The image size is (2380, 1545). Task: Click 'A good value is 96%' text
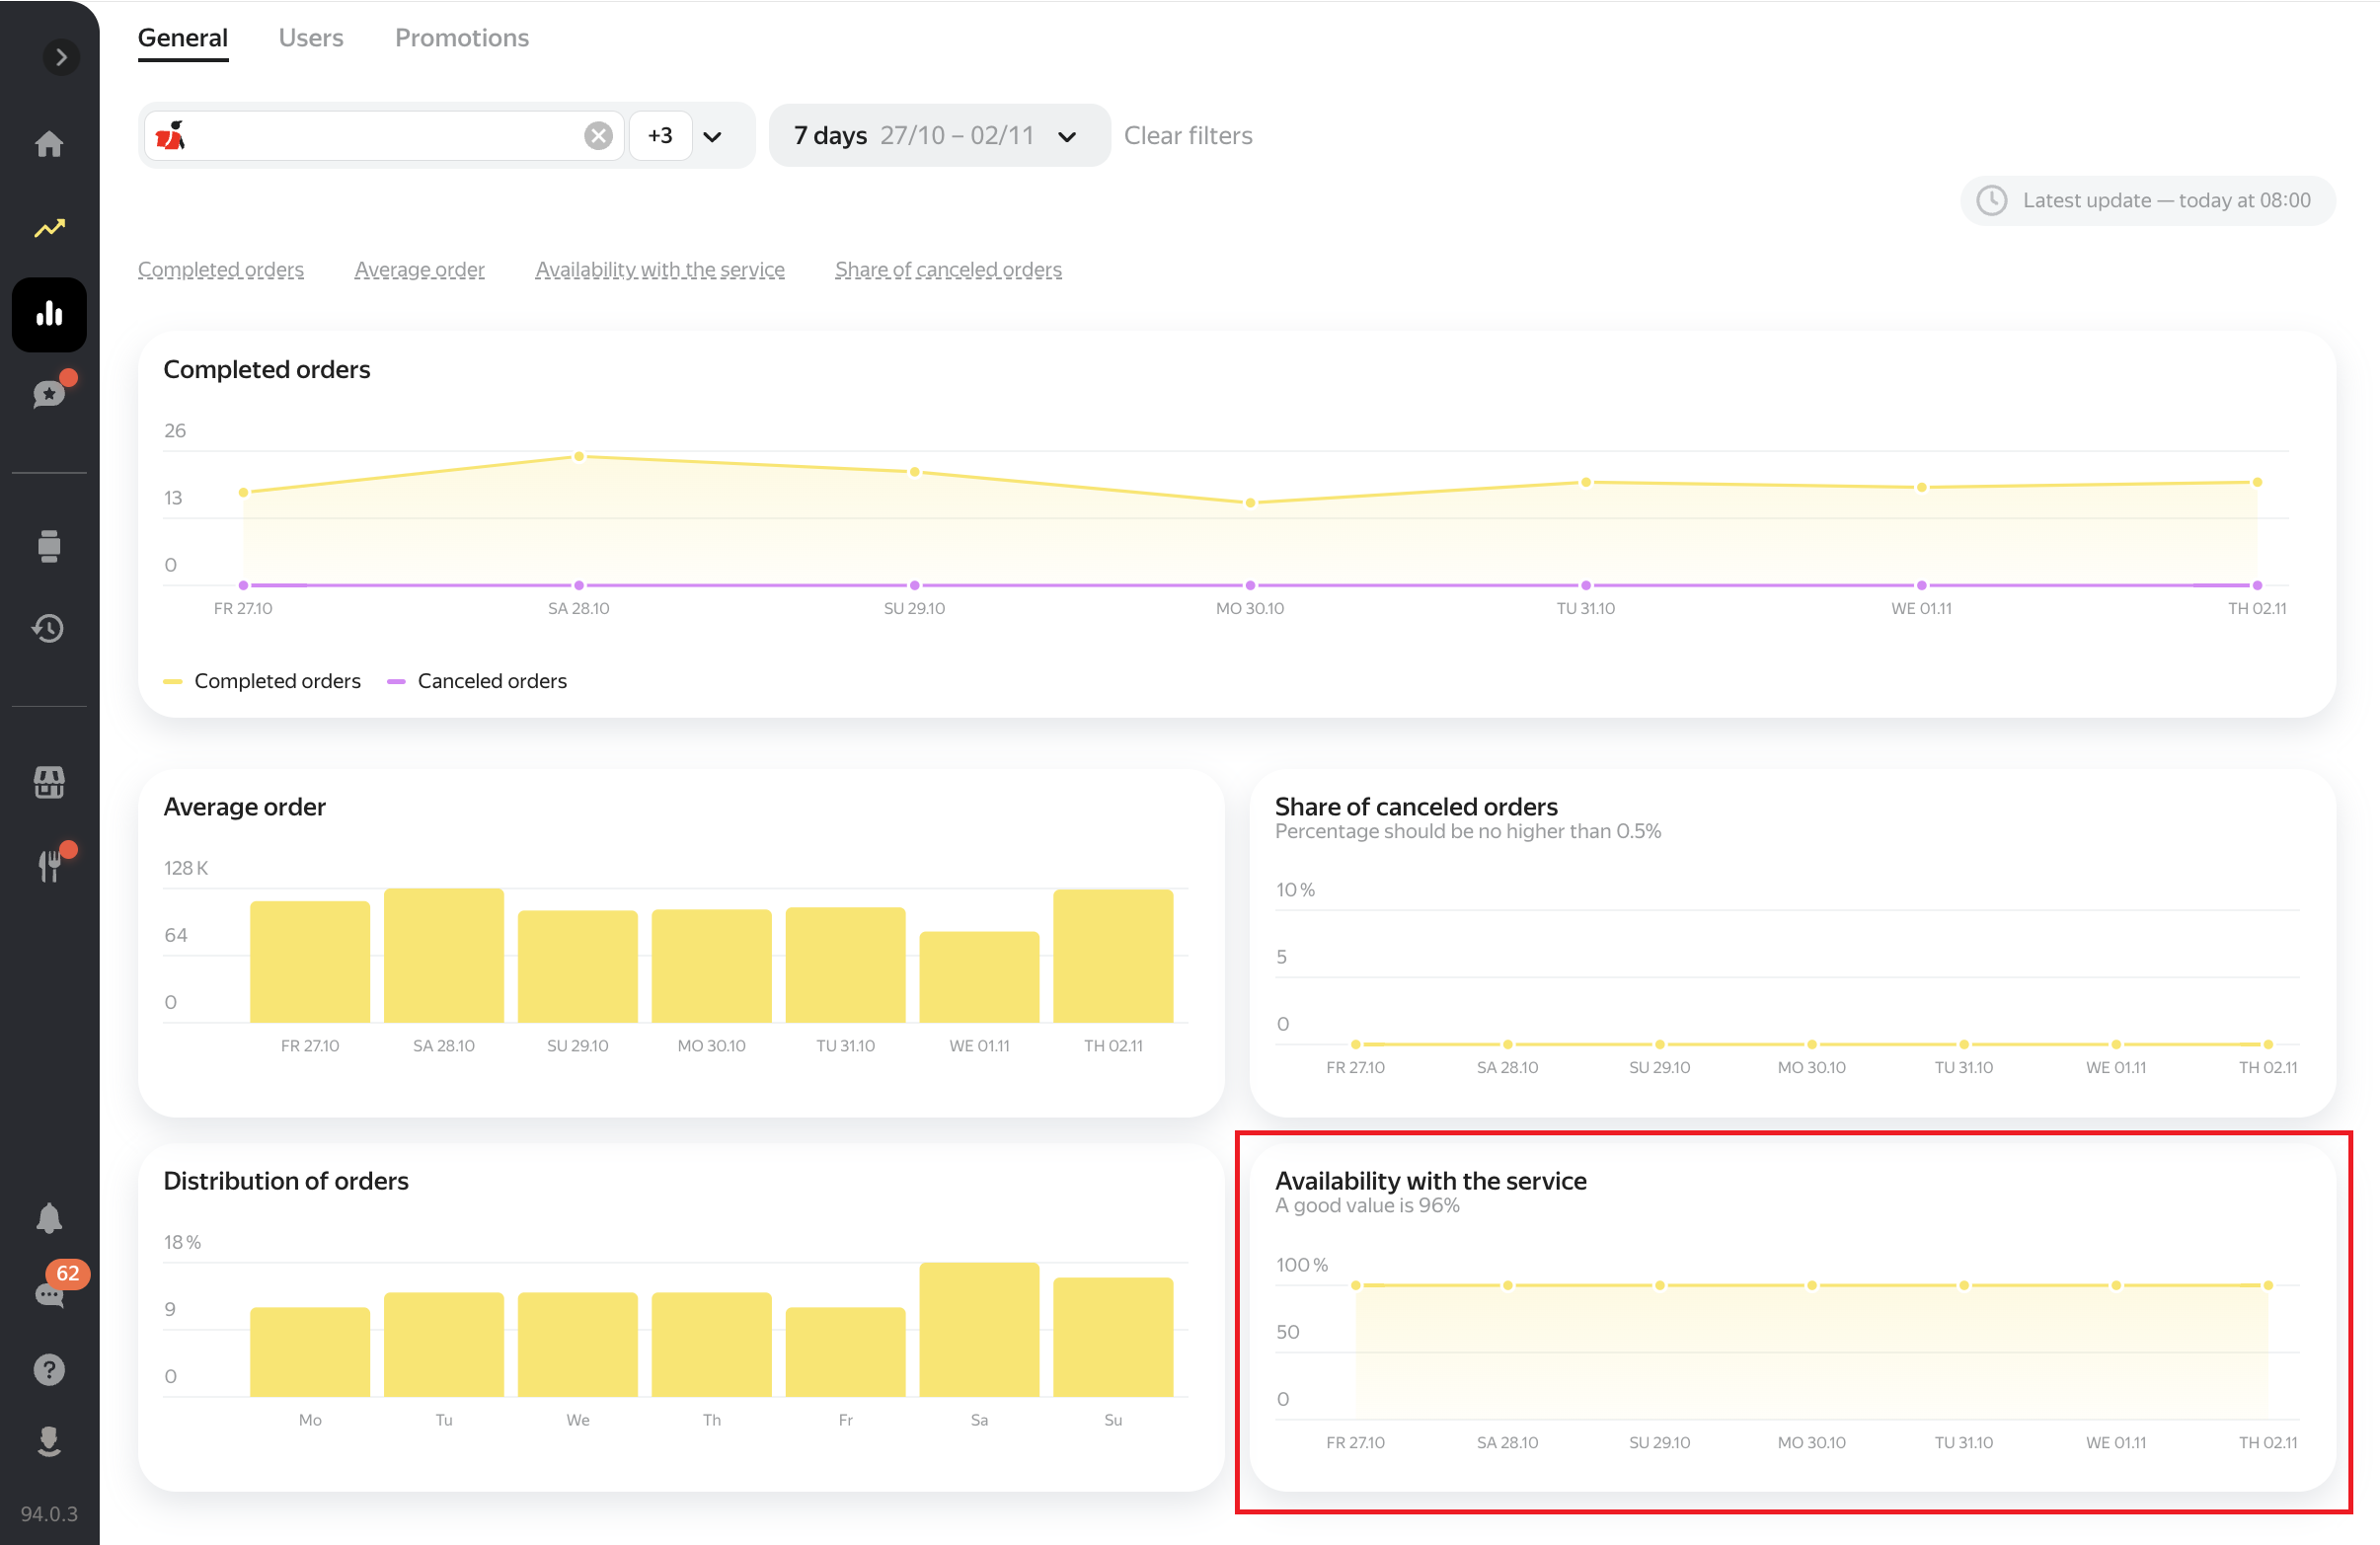click(1367, 1205)
